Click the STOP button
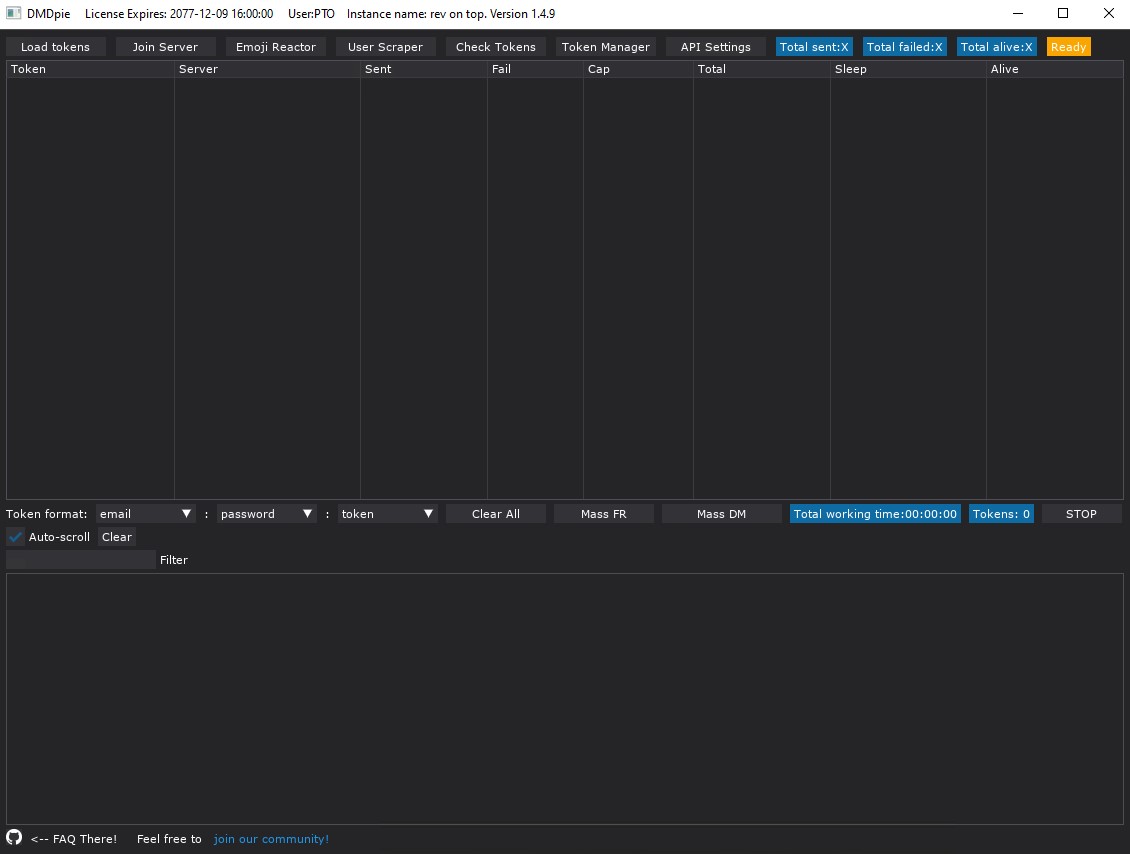Image resolution: width=1130 pixels, height=854 pixels. (1081, 514)
